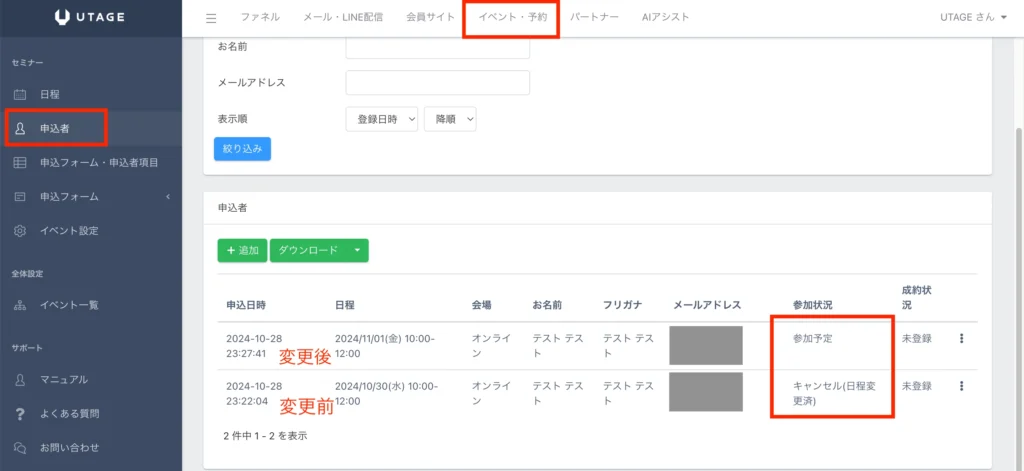This screenshot has height=471, width=1024.
Task: Open the AIアシスト menu tab
Action: 665,18
